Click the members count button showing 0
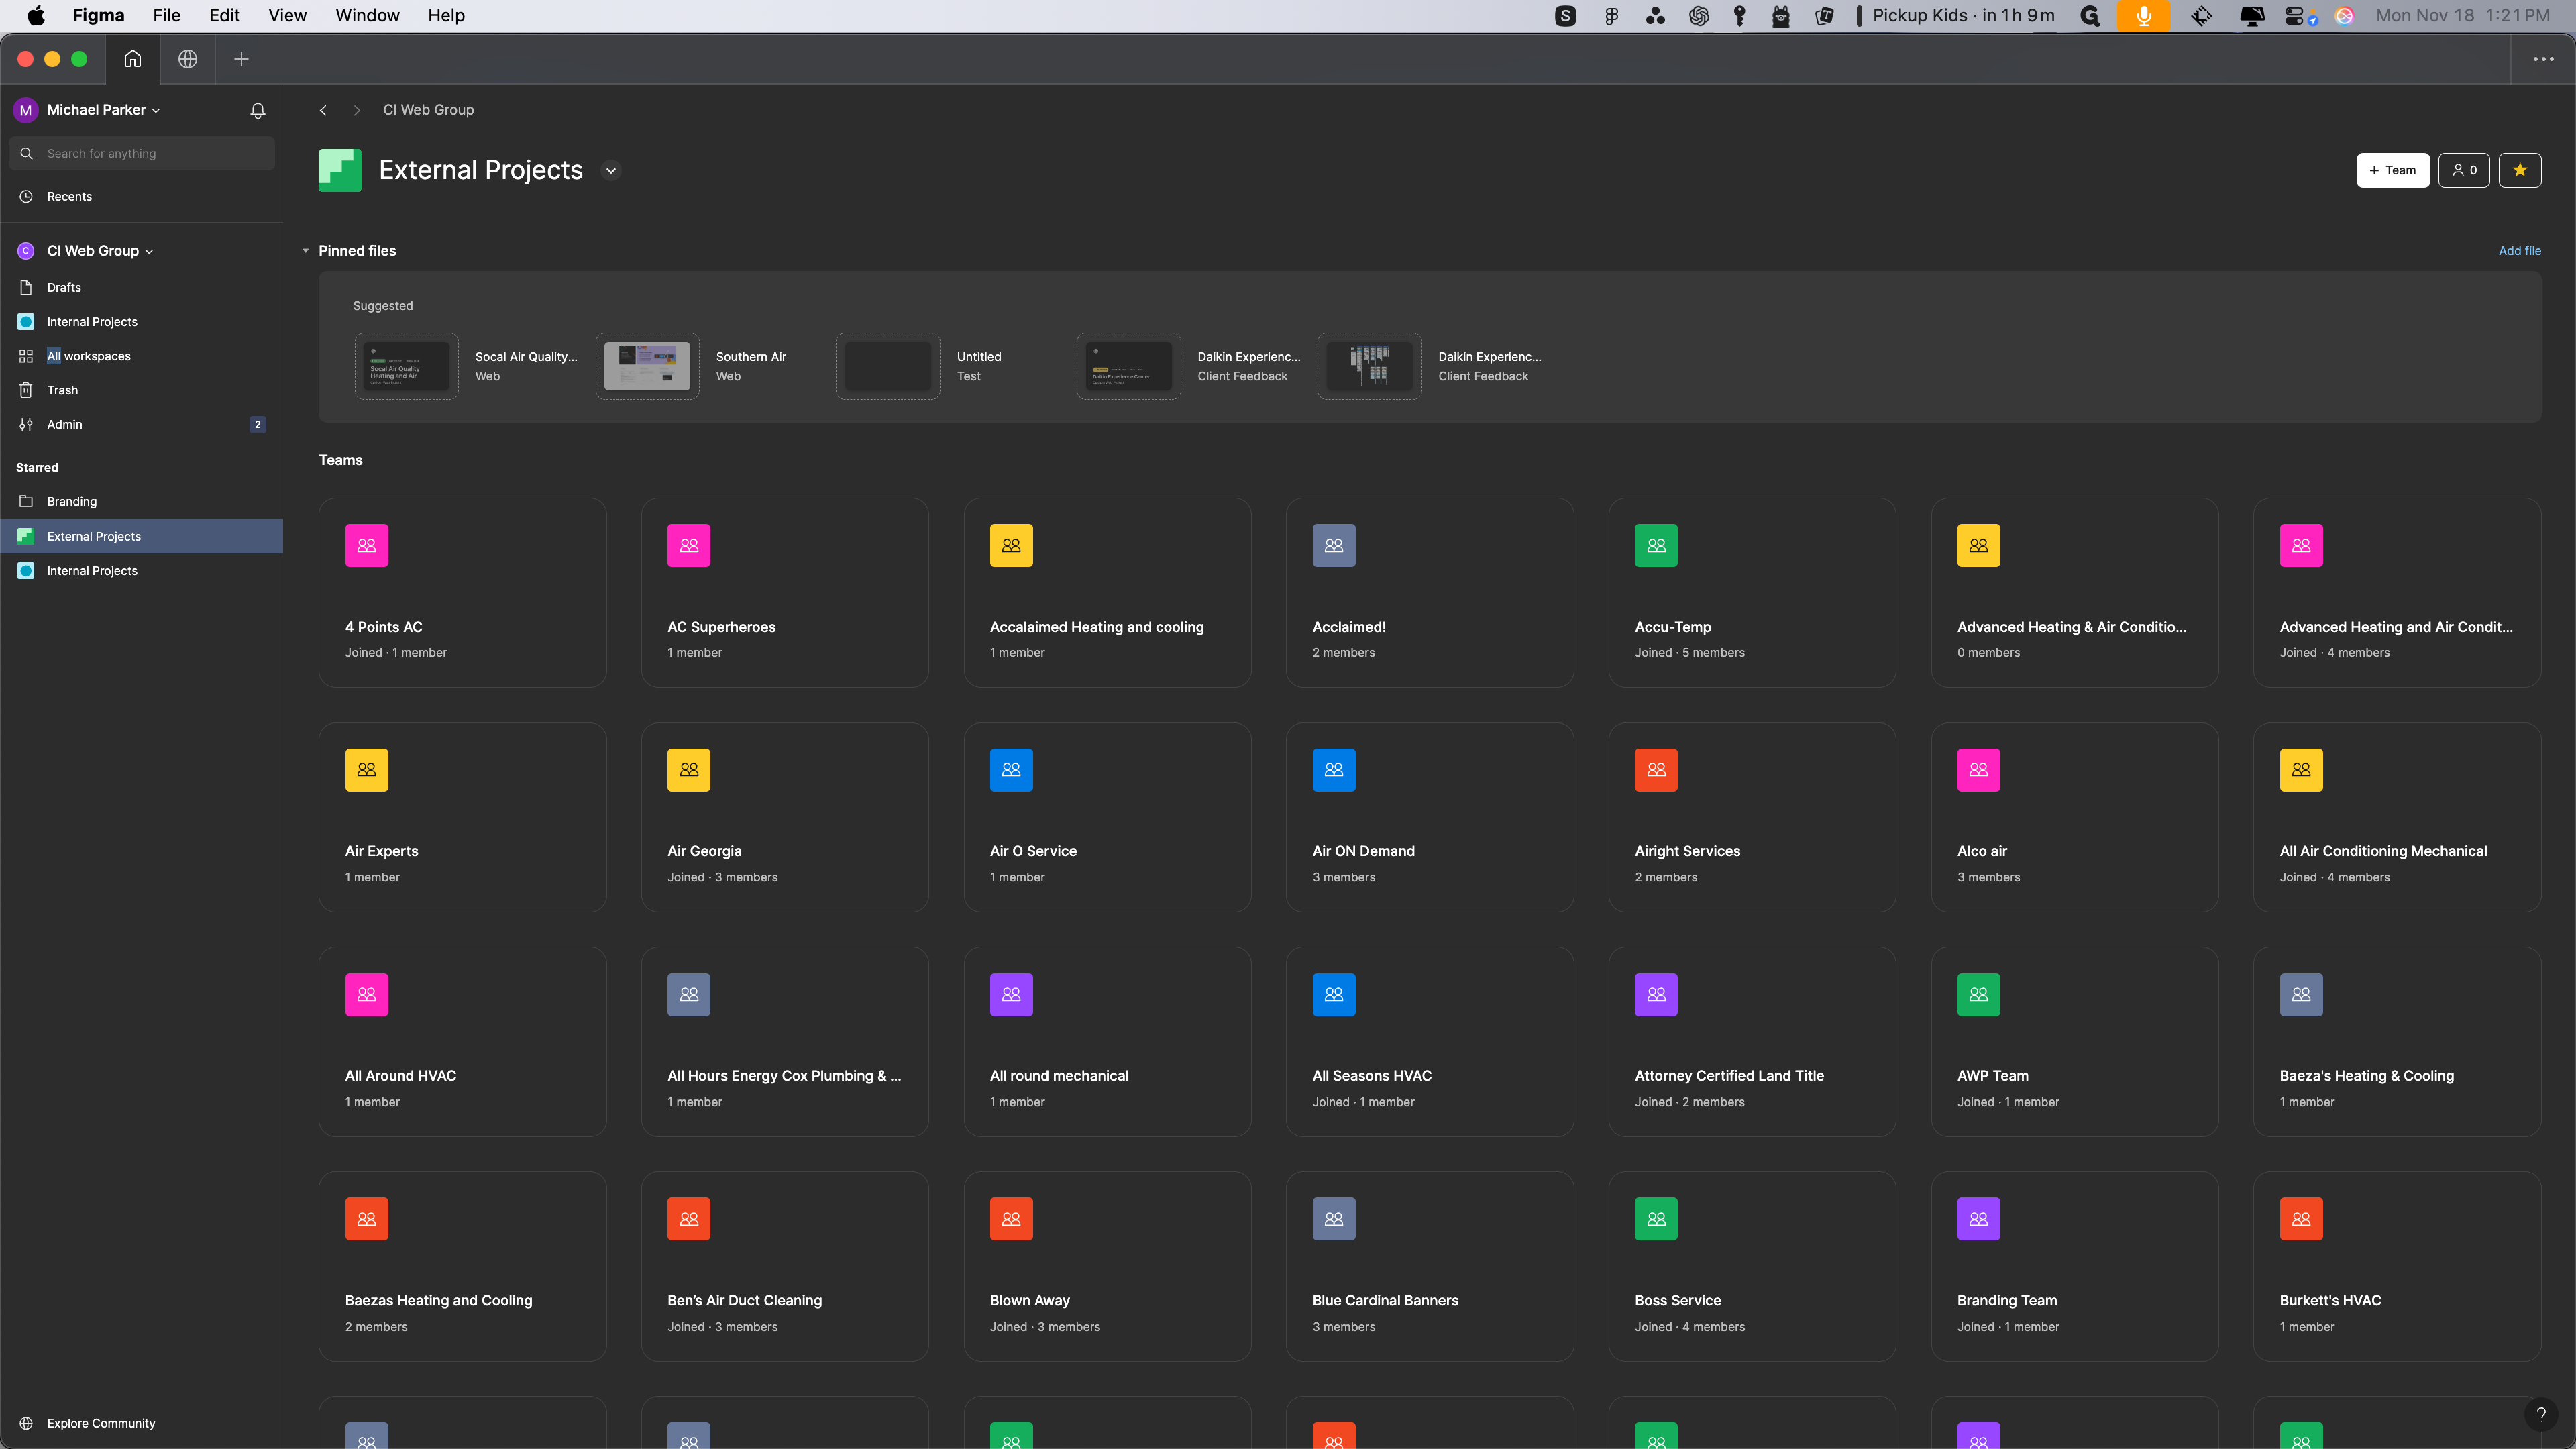Image resolution: width=2576 pixels, height=1449 pixels. [x=2463, y=170]
